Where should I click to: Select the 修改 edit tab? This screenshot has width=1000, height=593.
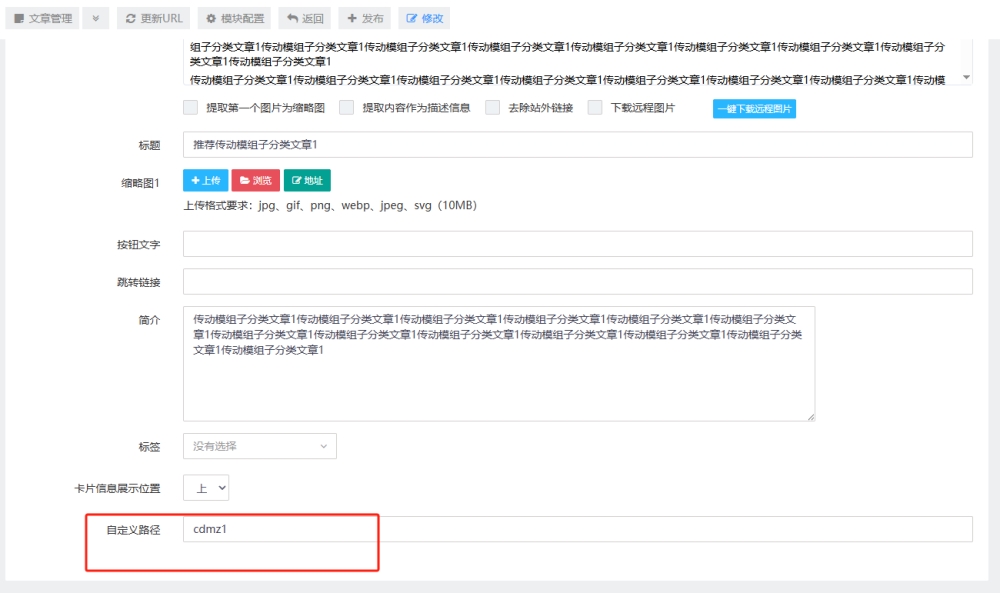tap(424, 18)
